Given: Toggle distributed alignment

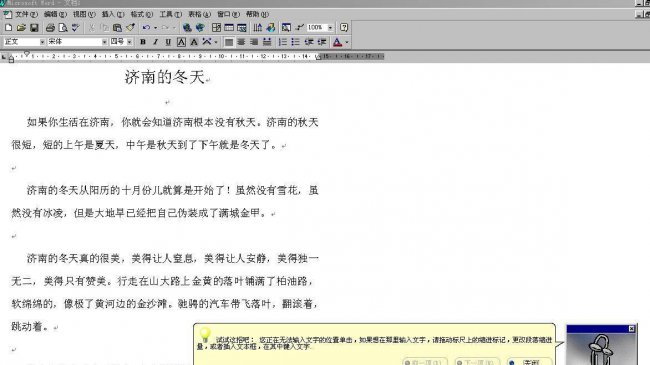Looking at the screenshot, I should 267,42.
